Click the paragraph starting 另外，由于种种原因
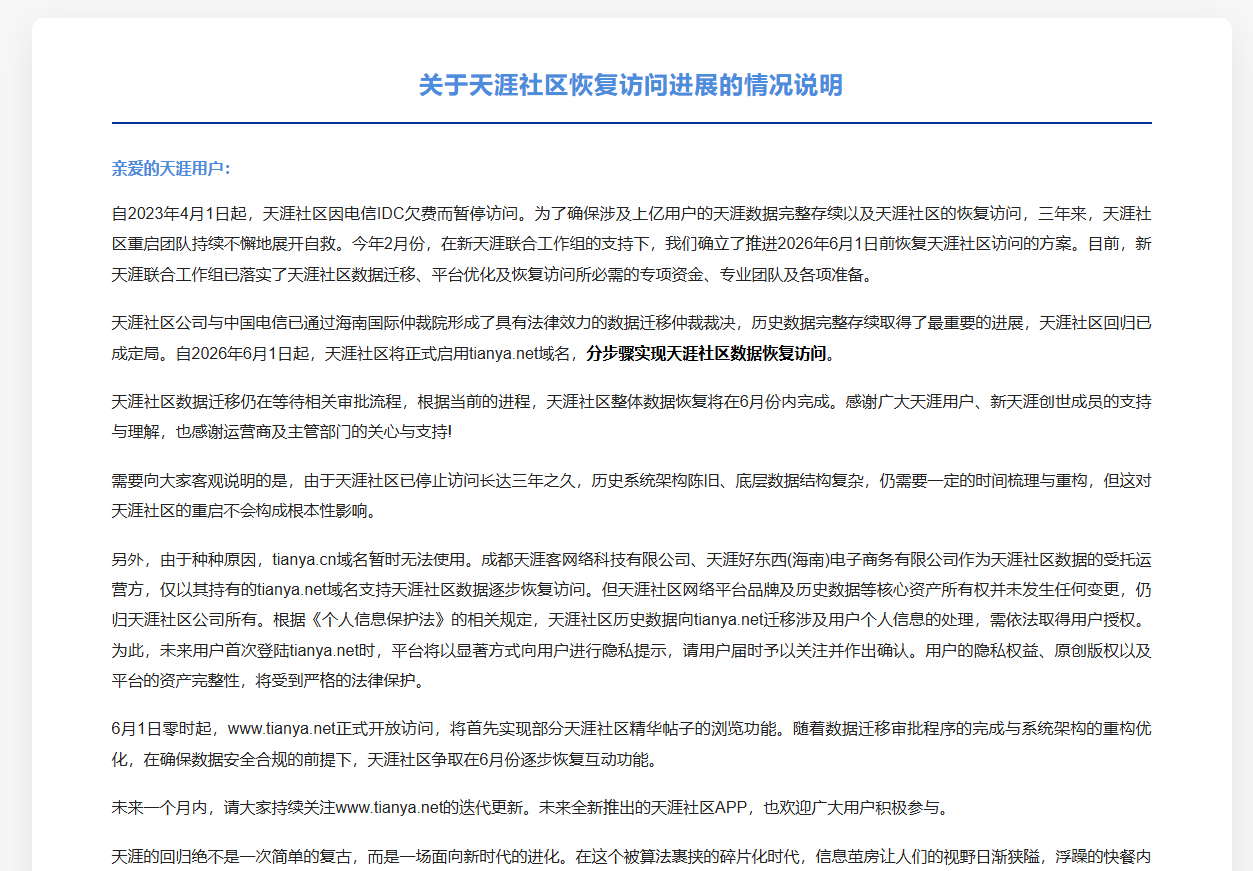This screenshot has height=871, width=1253. click(631, 620)
